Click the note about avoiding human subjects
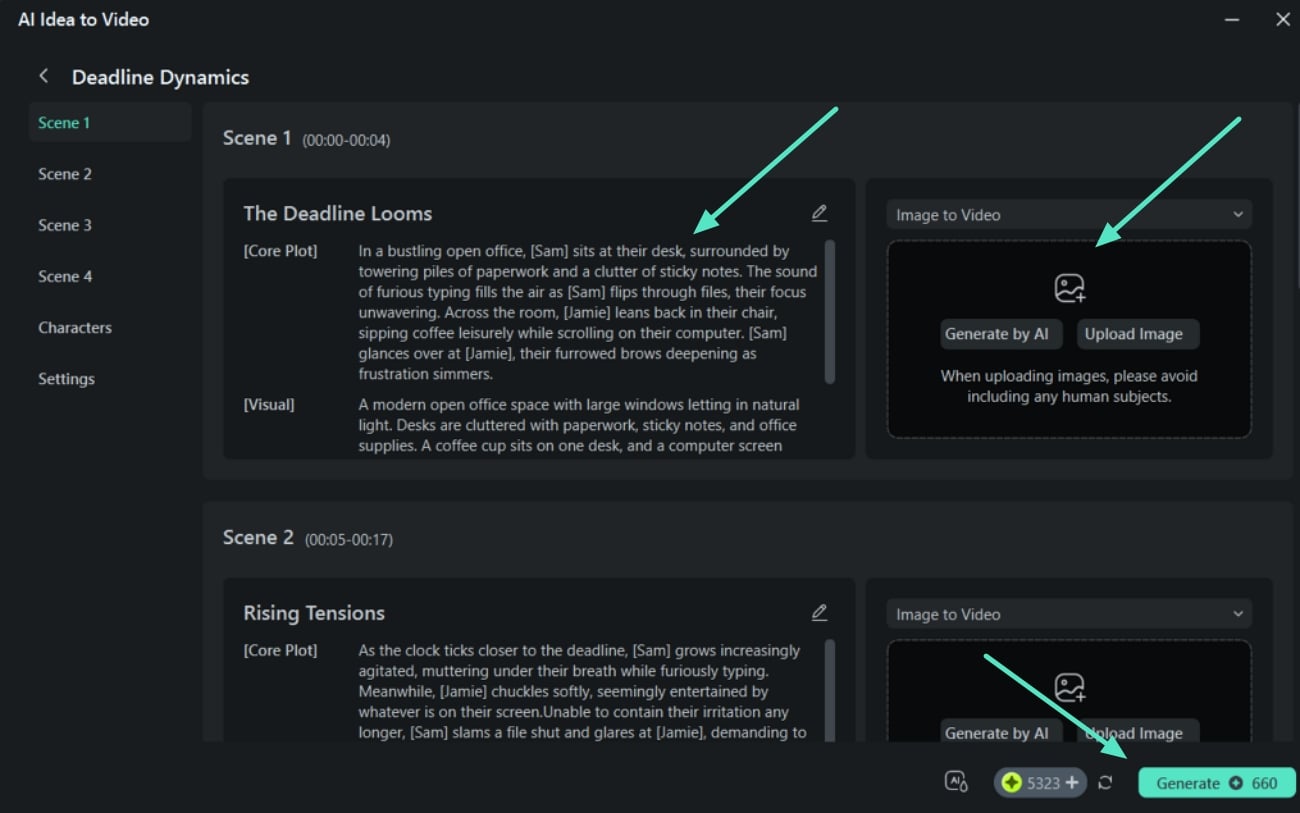Screen dimensions: 1300x813 coord(1069,386)
